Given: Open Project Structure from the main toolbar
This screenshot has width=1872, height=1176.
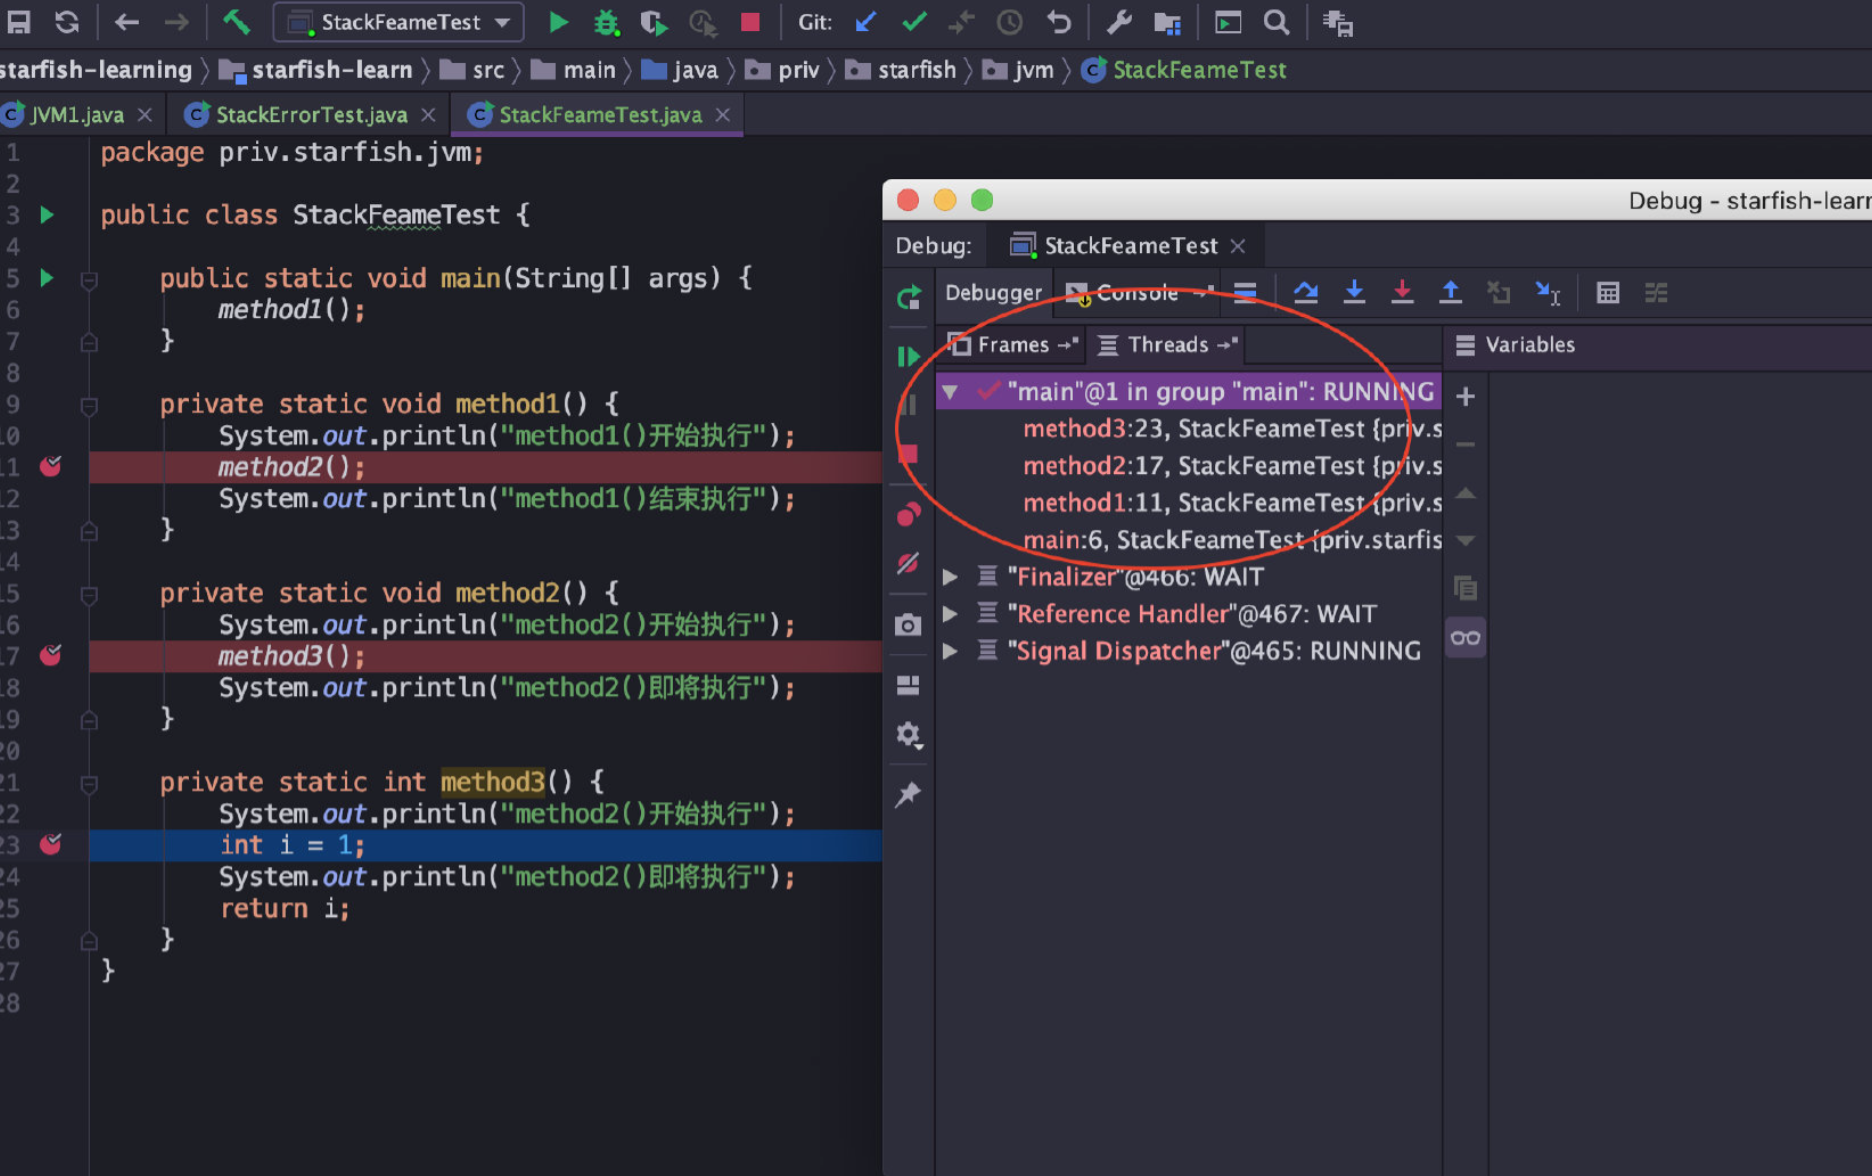Looking at the screenshot, I should coord(1168,22).
